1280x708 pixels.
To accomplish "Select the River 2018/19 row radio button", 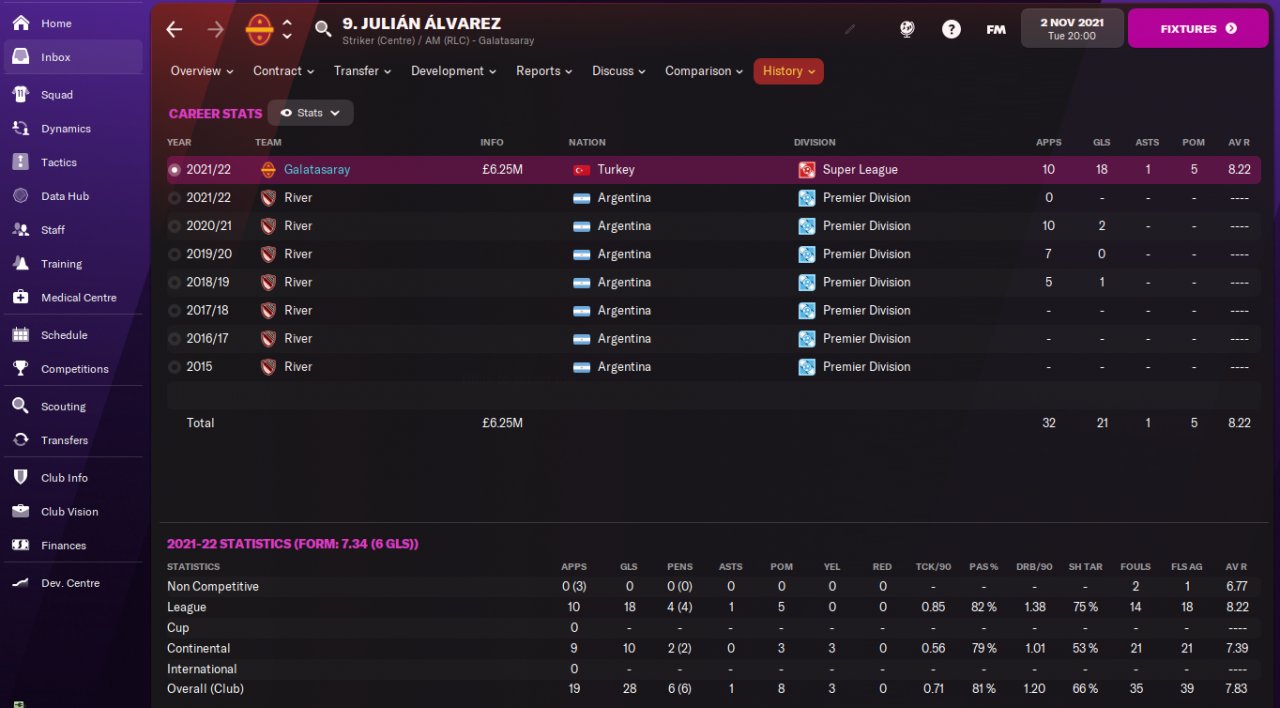I will [175, 282].
